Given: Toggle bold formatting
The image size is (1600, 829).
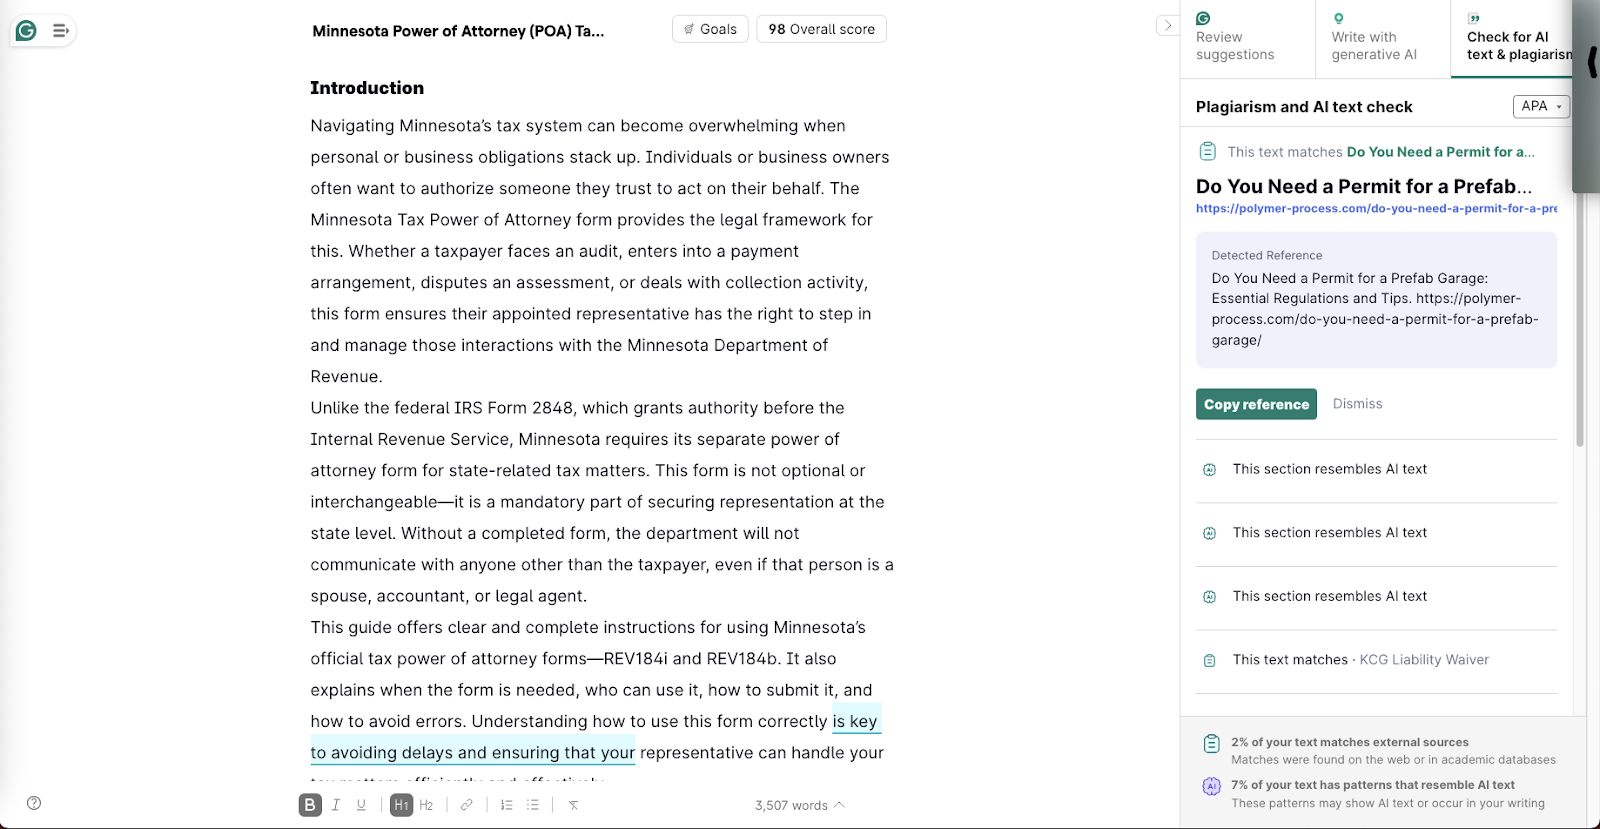Looking at the screenshot, I should pyautogui.click(x=310, y=805).
